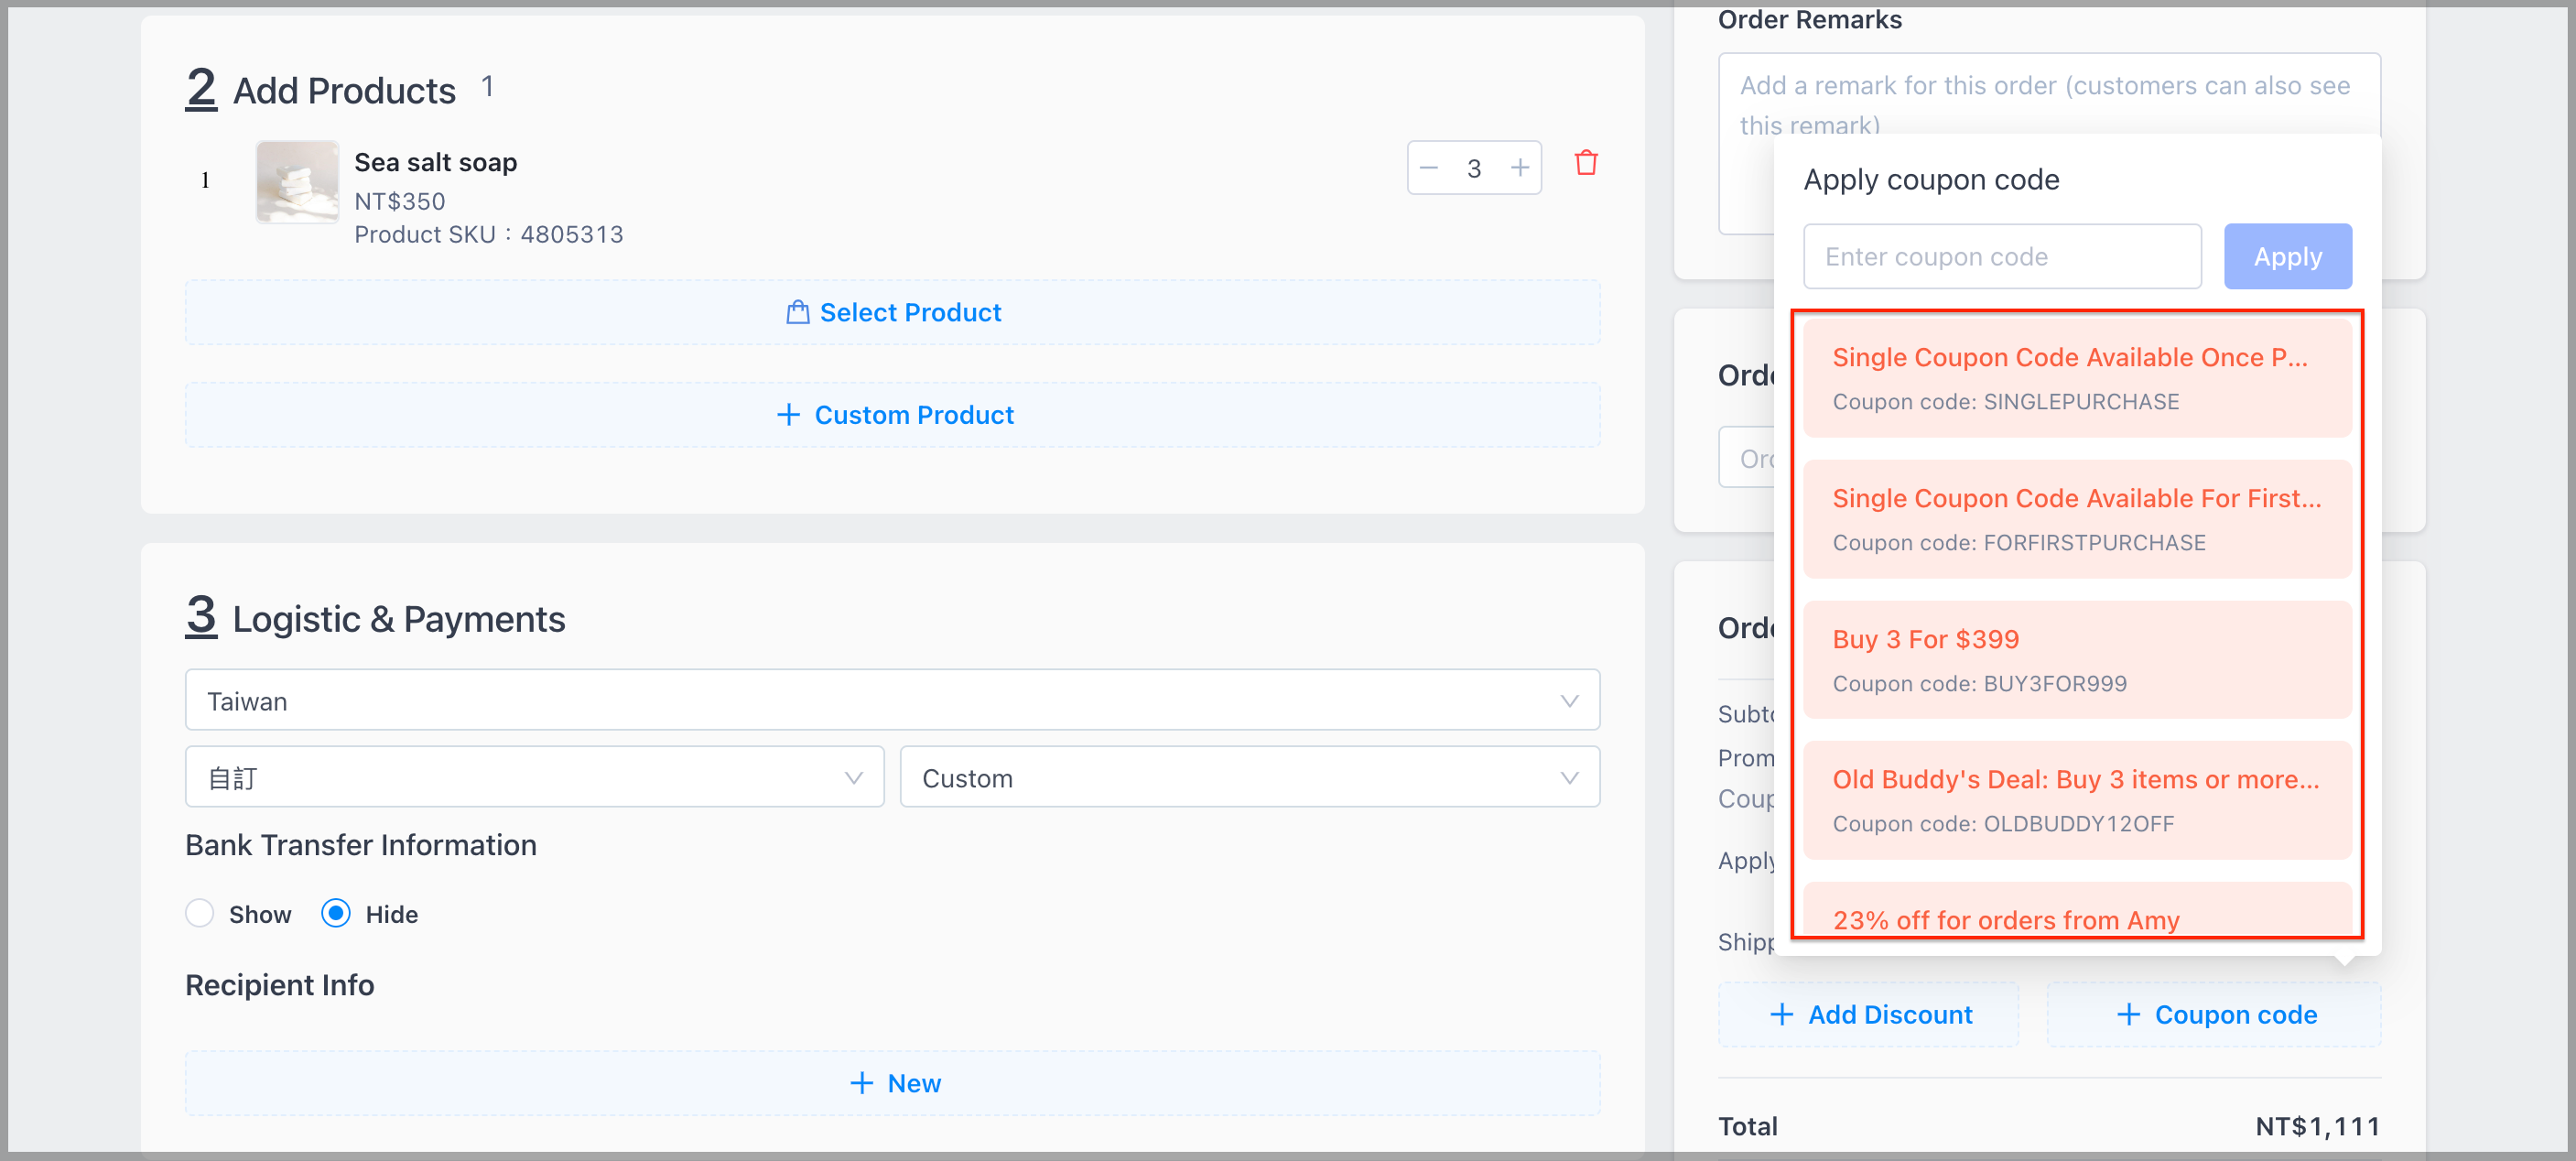
Task: Open the Custom payment dropdown
Action: pyautogui.click(x=1249, y=777)
